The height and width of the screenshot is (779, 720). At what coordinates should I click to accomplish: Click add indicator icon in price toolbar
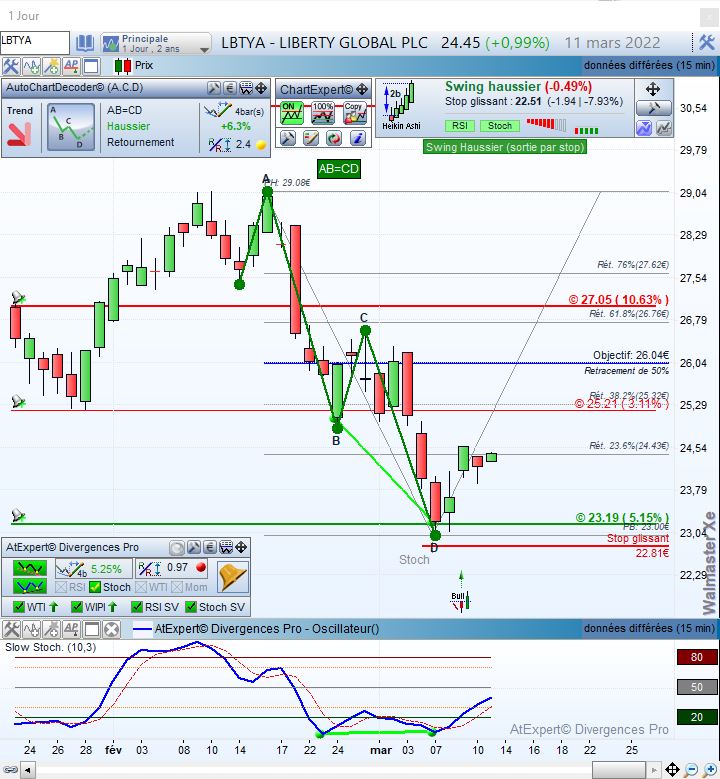(x=31, y=66)
